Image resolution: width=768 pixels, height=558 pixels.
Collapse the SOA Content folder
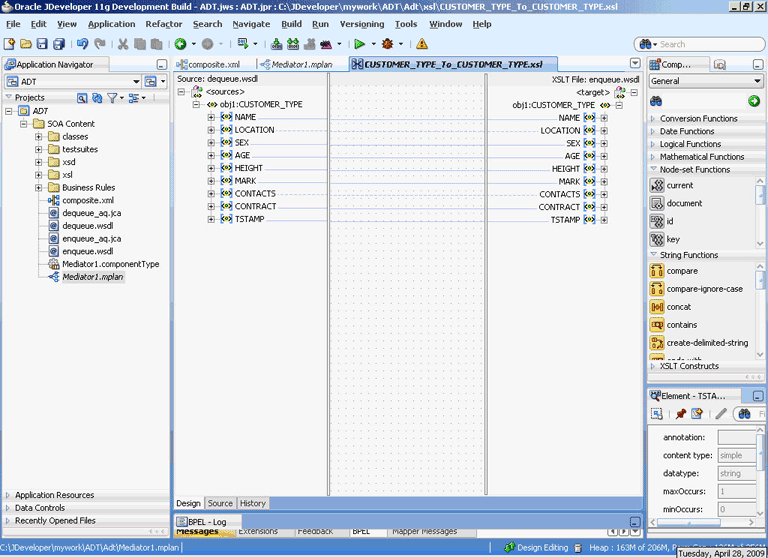[x=24, y=124]
